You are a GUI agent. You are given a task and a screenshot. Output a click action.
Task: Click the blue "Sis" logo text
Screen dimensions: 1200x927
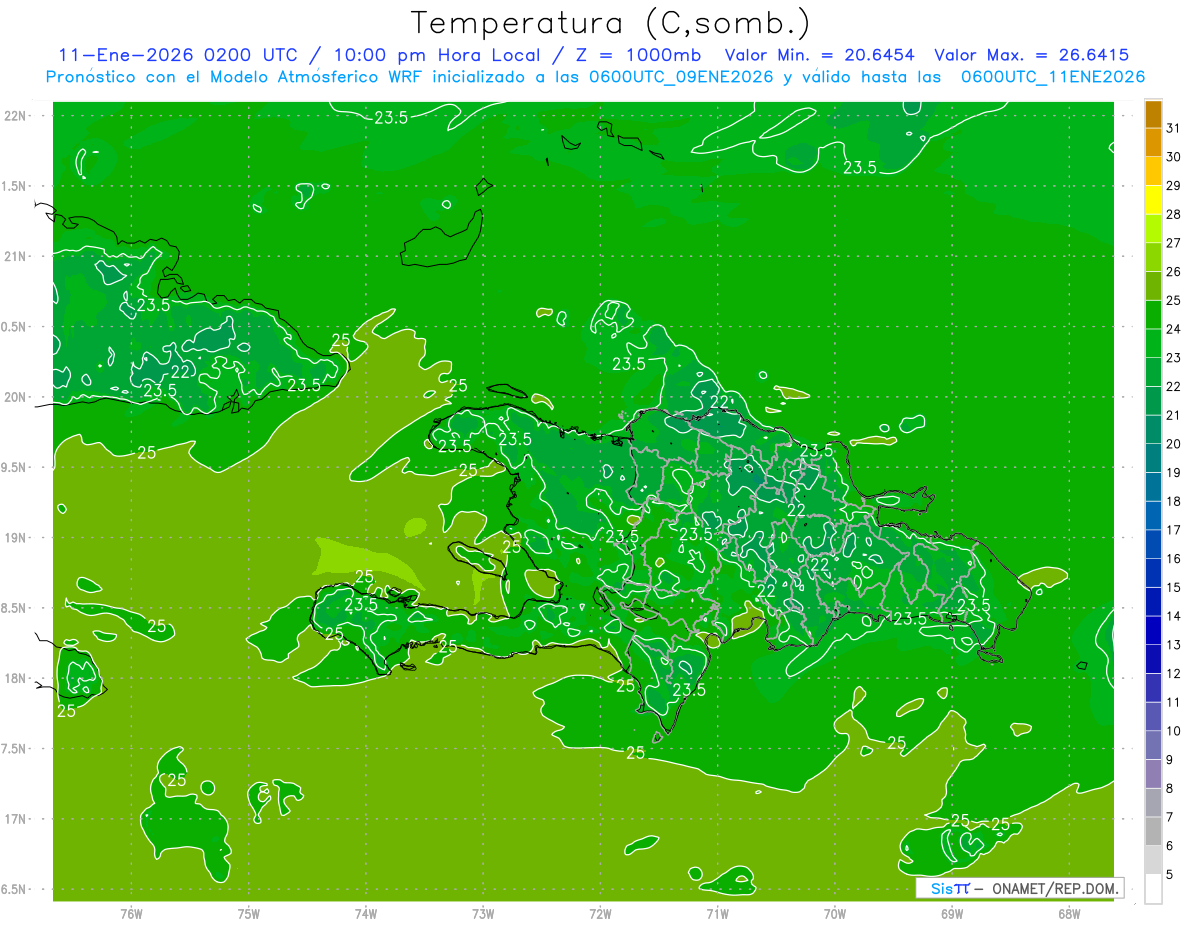[x=941, y=888]
